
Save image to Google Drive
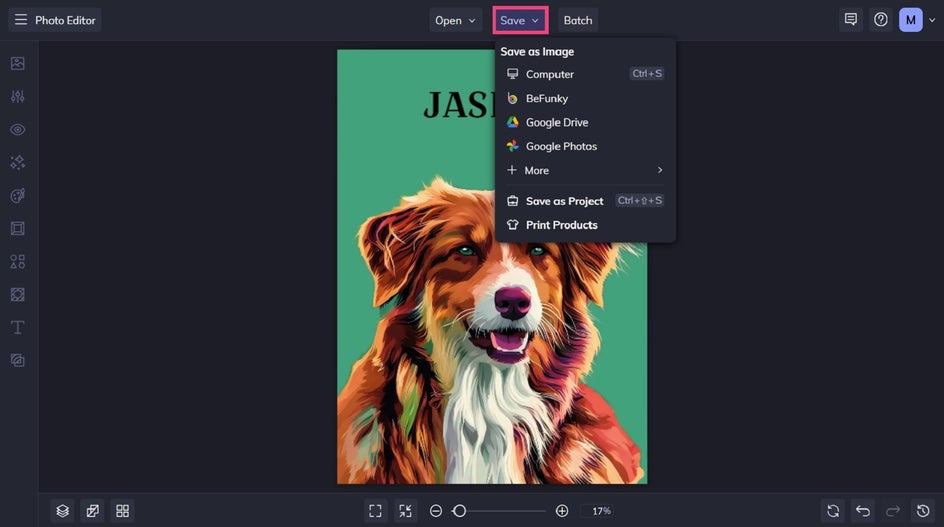pos(585,122)
